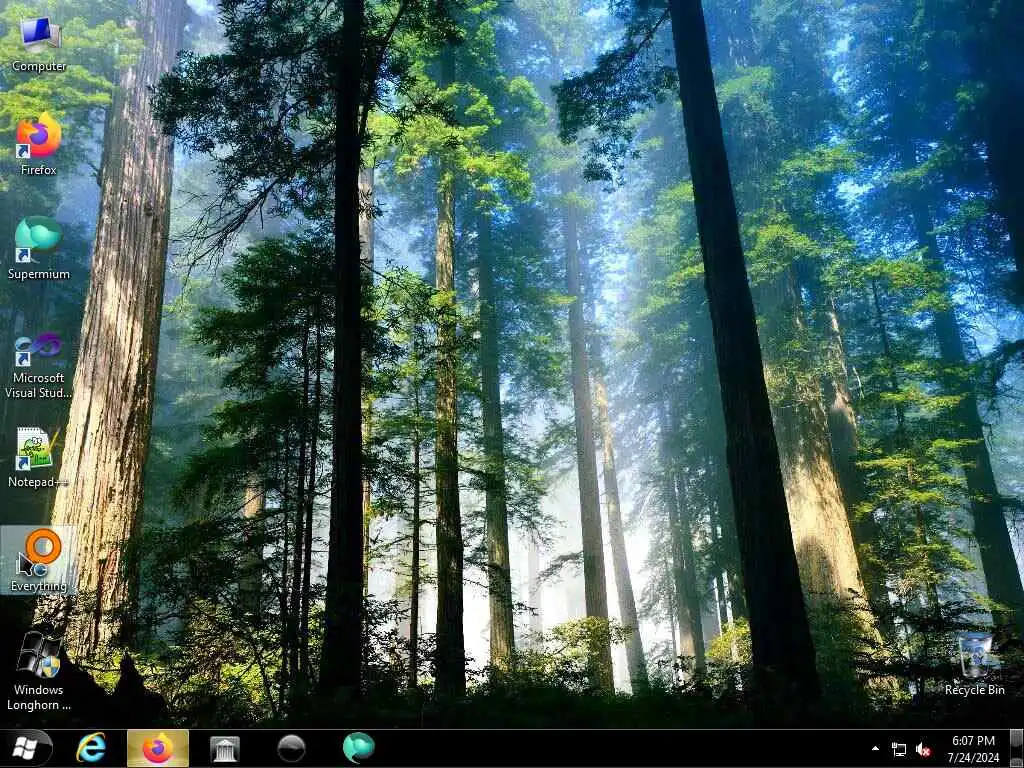Select the Notepad++ desktop shortcut
This screenshot has width=1024, height=768.
pyautogui.click(x=39, y=457)
